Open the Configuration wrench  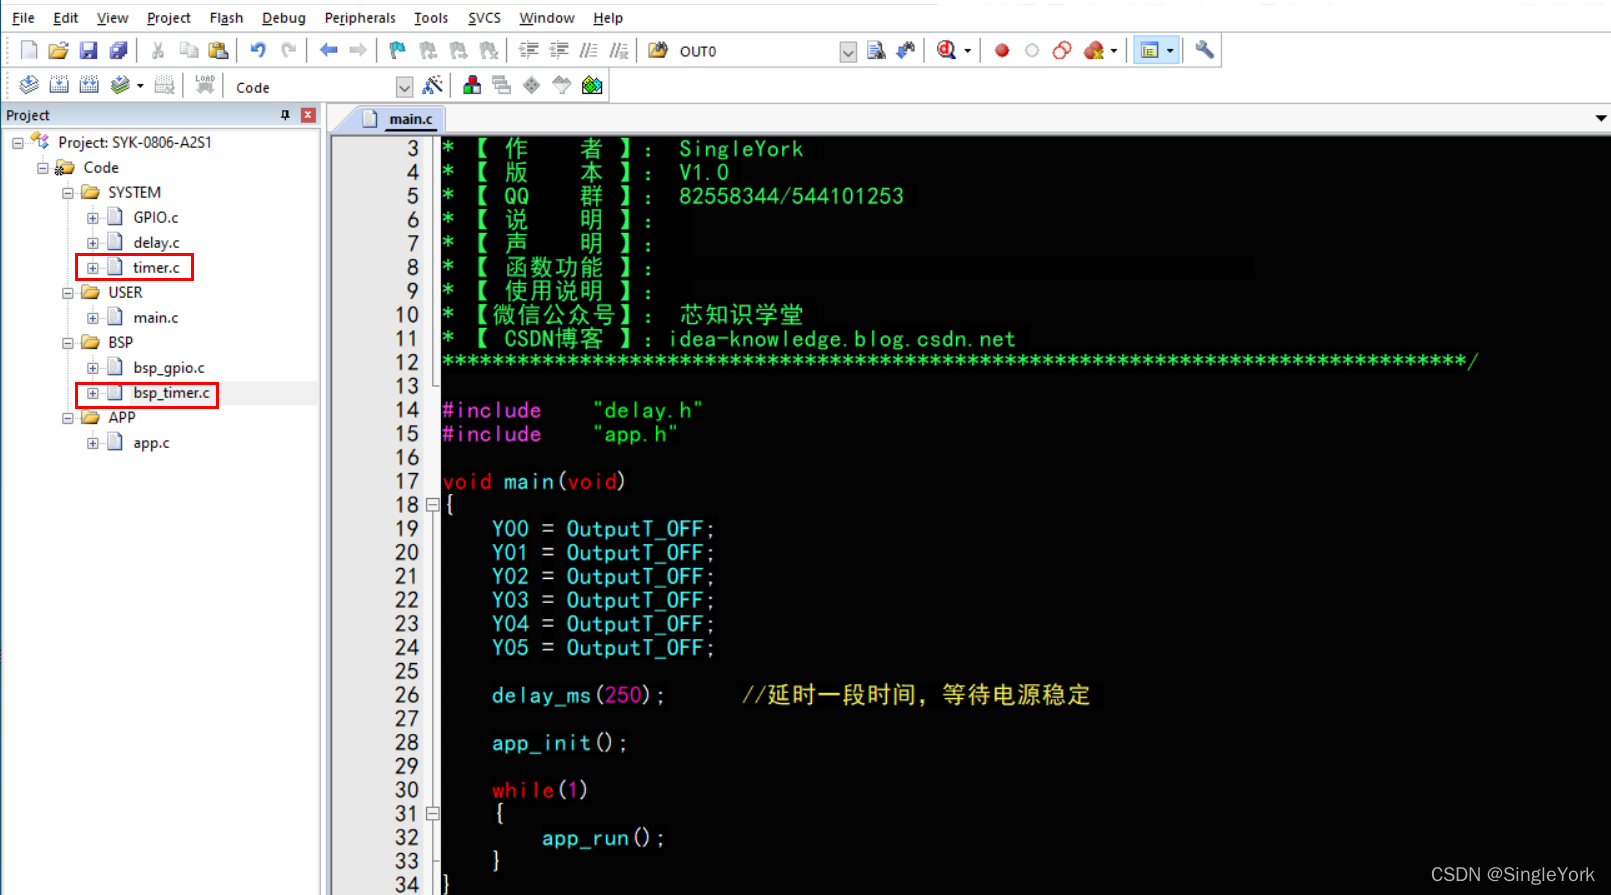click(1204, 50)
